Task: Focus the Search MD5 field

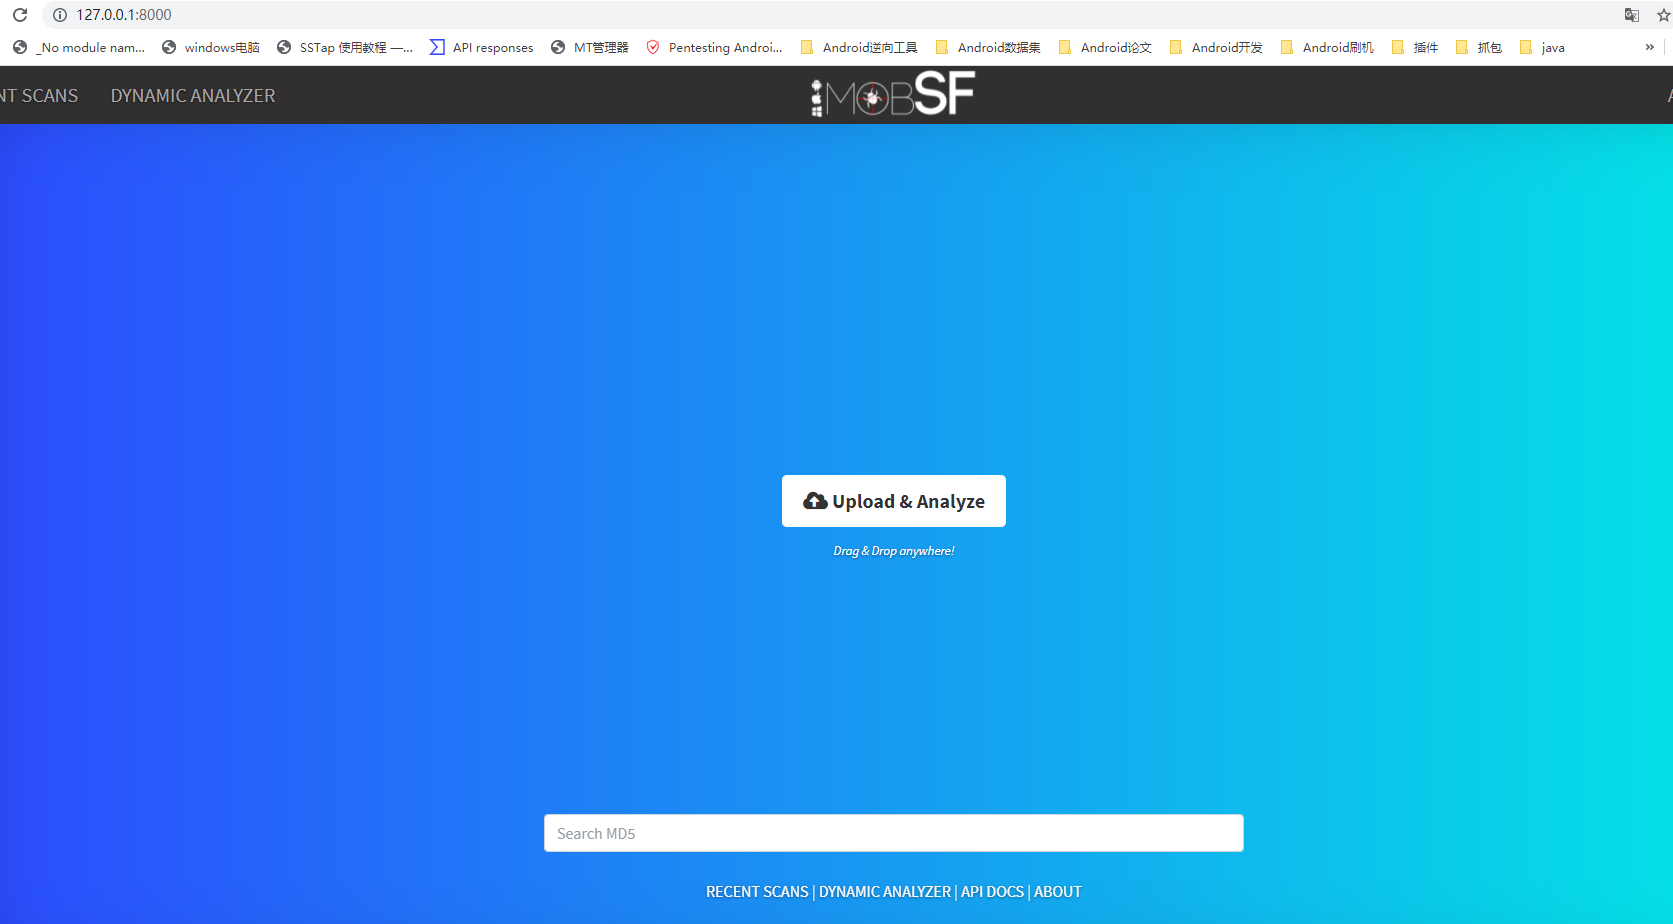Action: [894, 833]
